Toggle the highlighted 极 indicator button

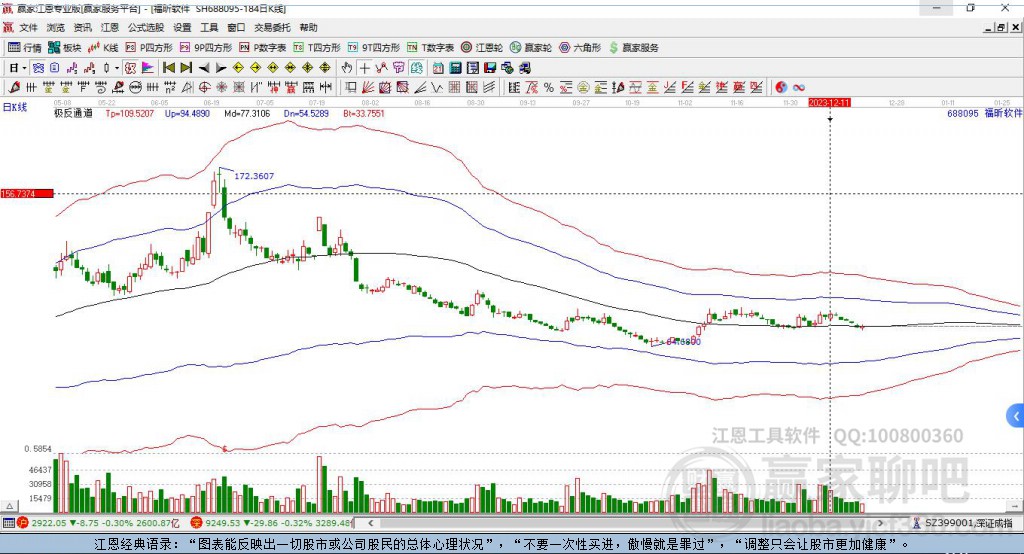[130, 68]
